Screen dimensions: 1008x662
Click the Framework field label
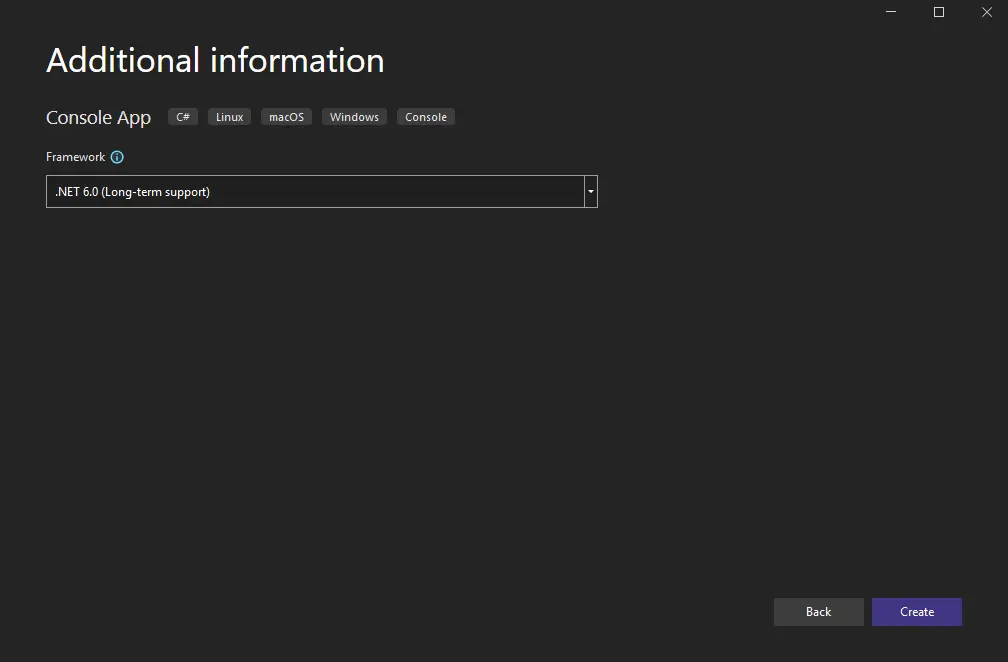[75, 157]
